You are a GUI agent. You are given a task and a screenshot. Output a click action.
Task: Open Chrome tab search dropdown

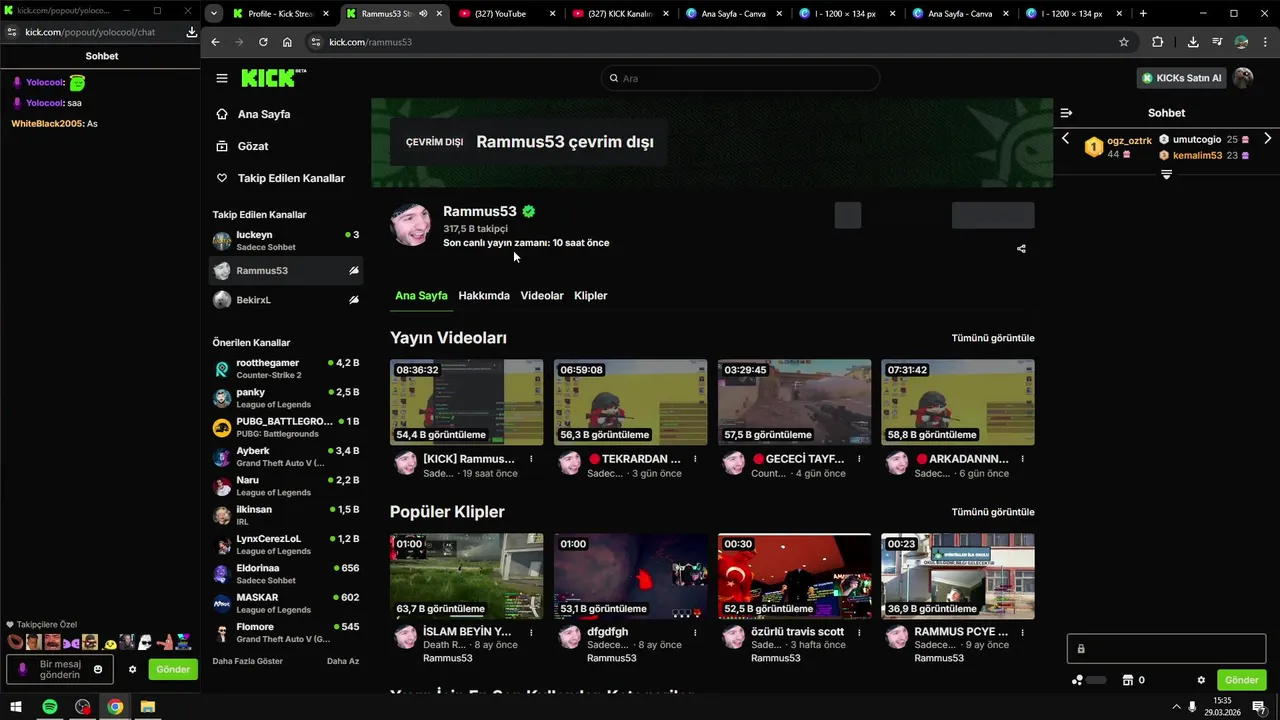coord(213,14)
